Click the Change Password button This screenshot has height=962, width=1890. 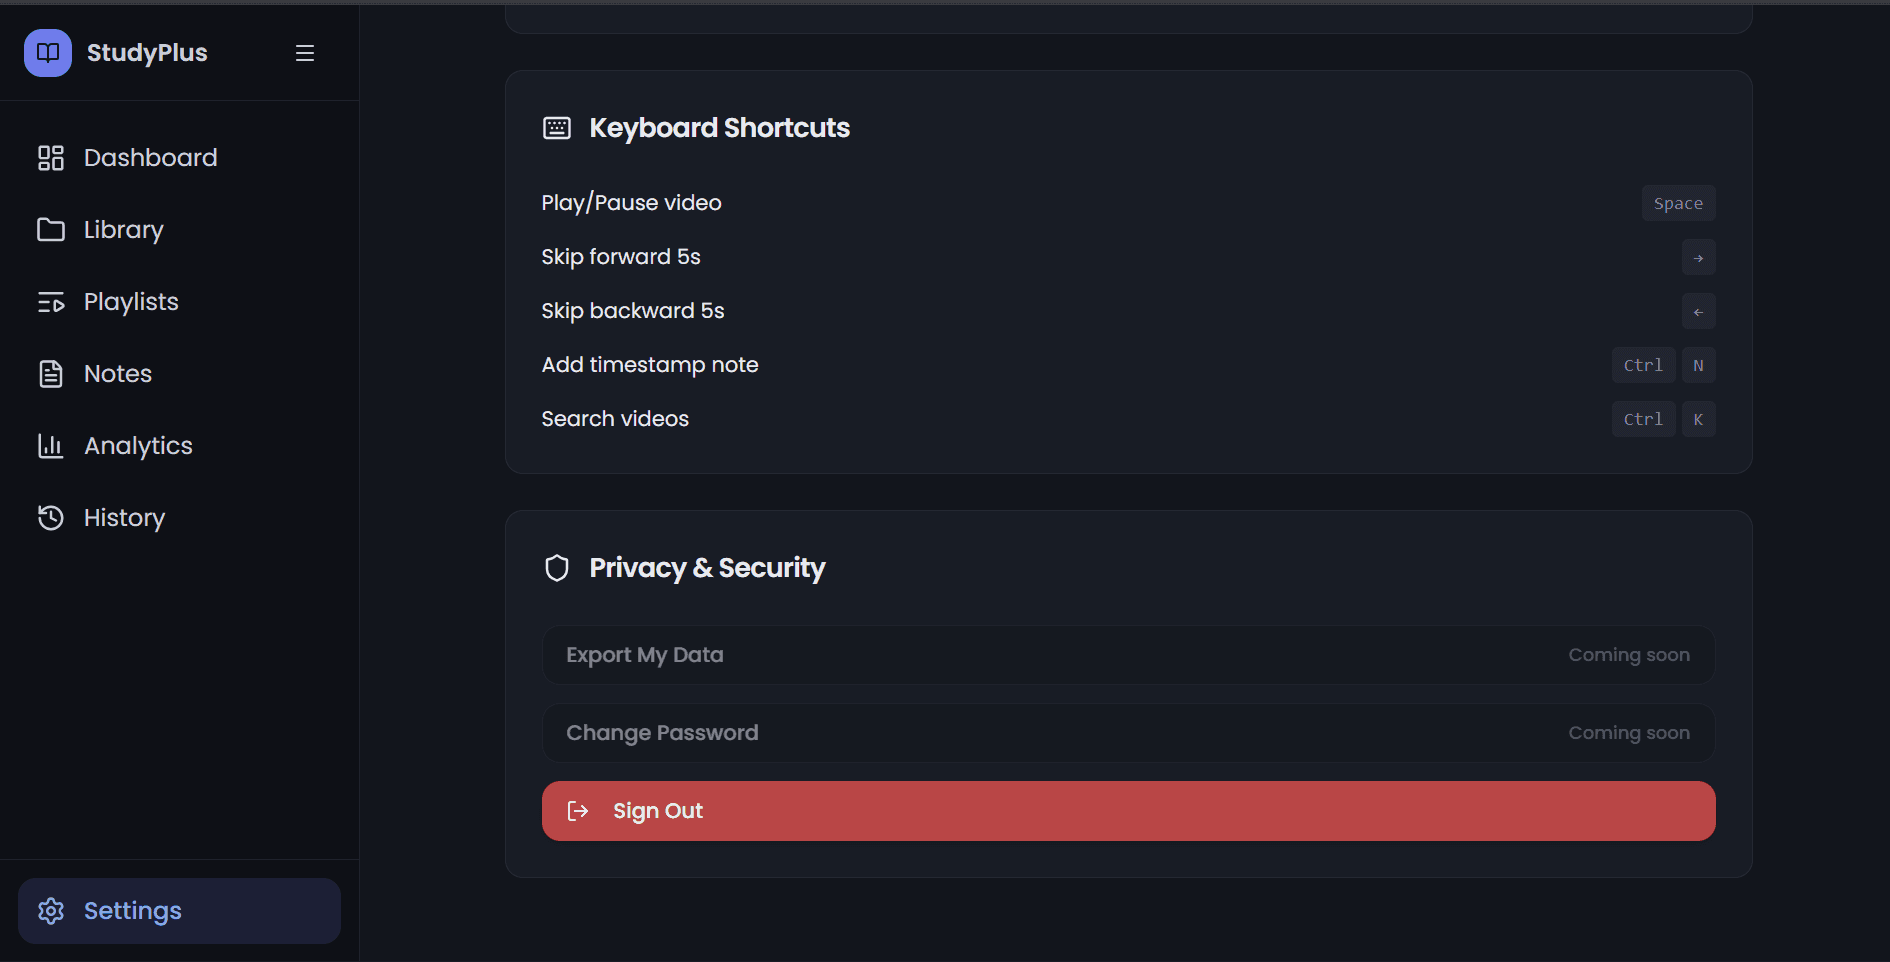(x=1128, y=733)
